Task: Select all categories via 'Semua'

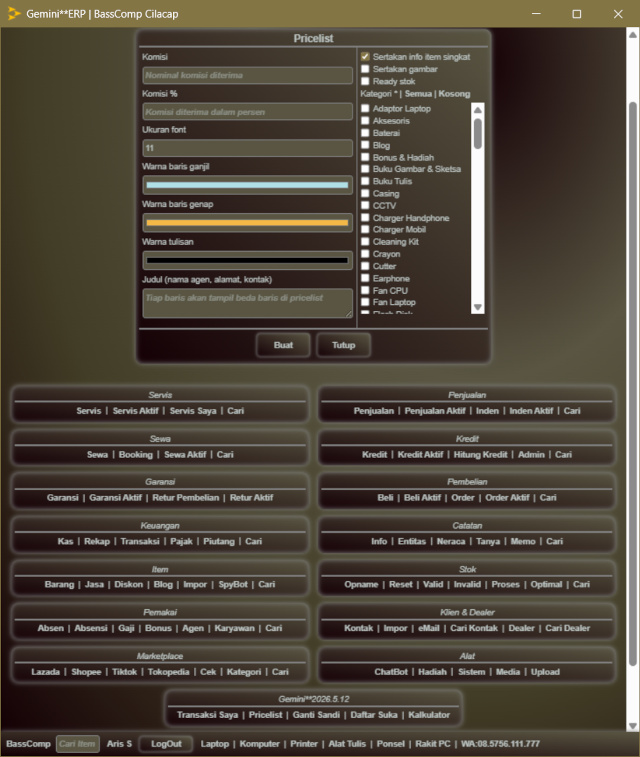Action: point(418,94)
